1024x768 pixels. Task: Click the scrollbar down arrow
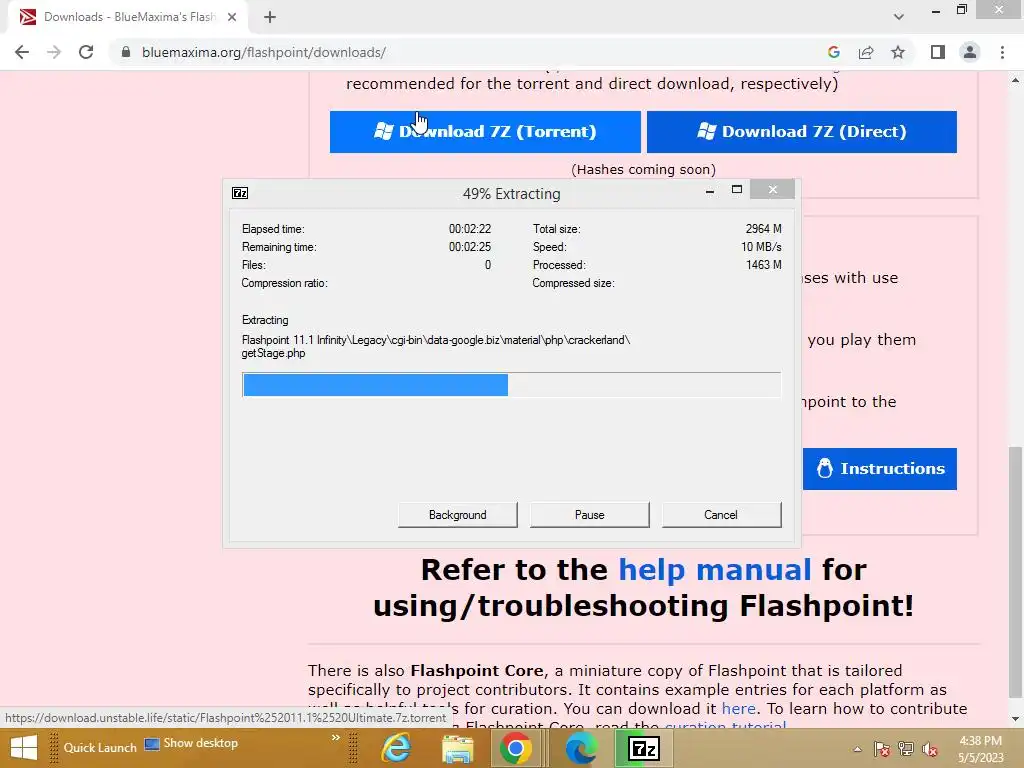1015,720
